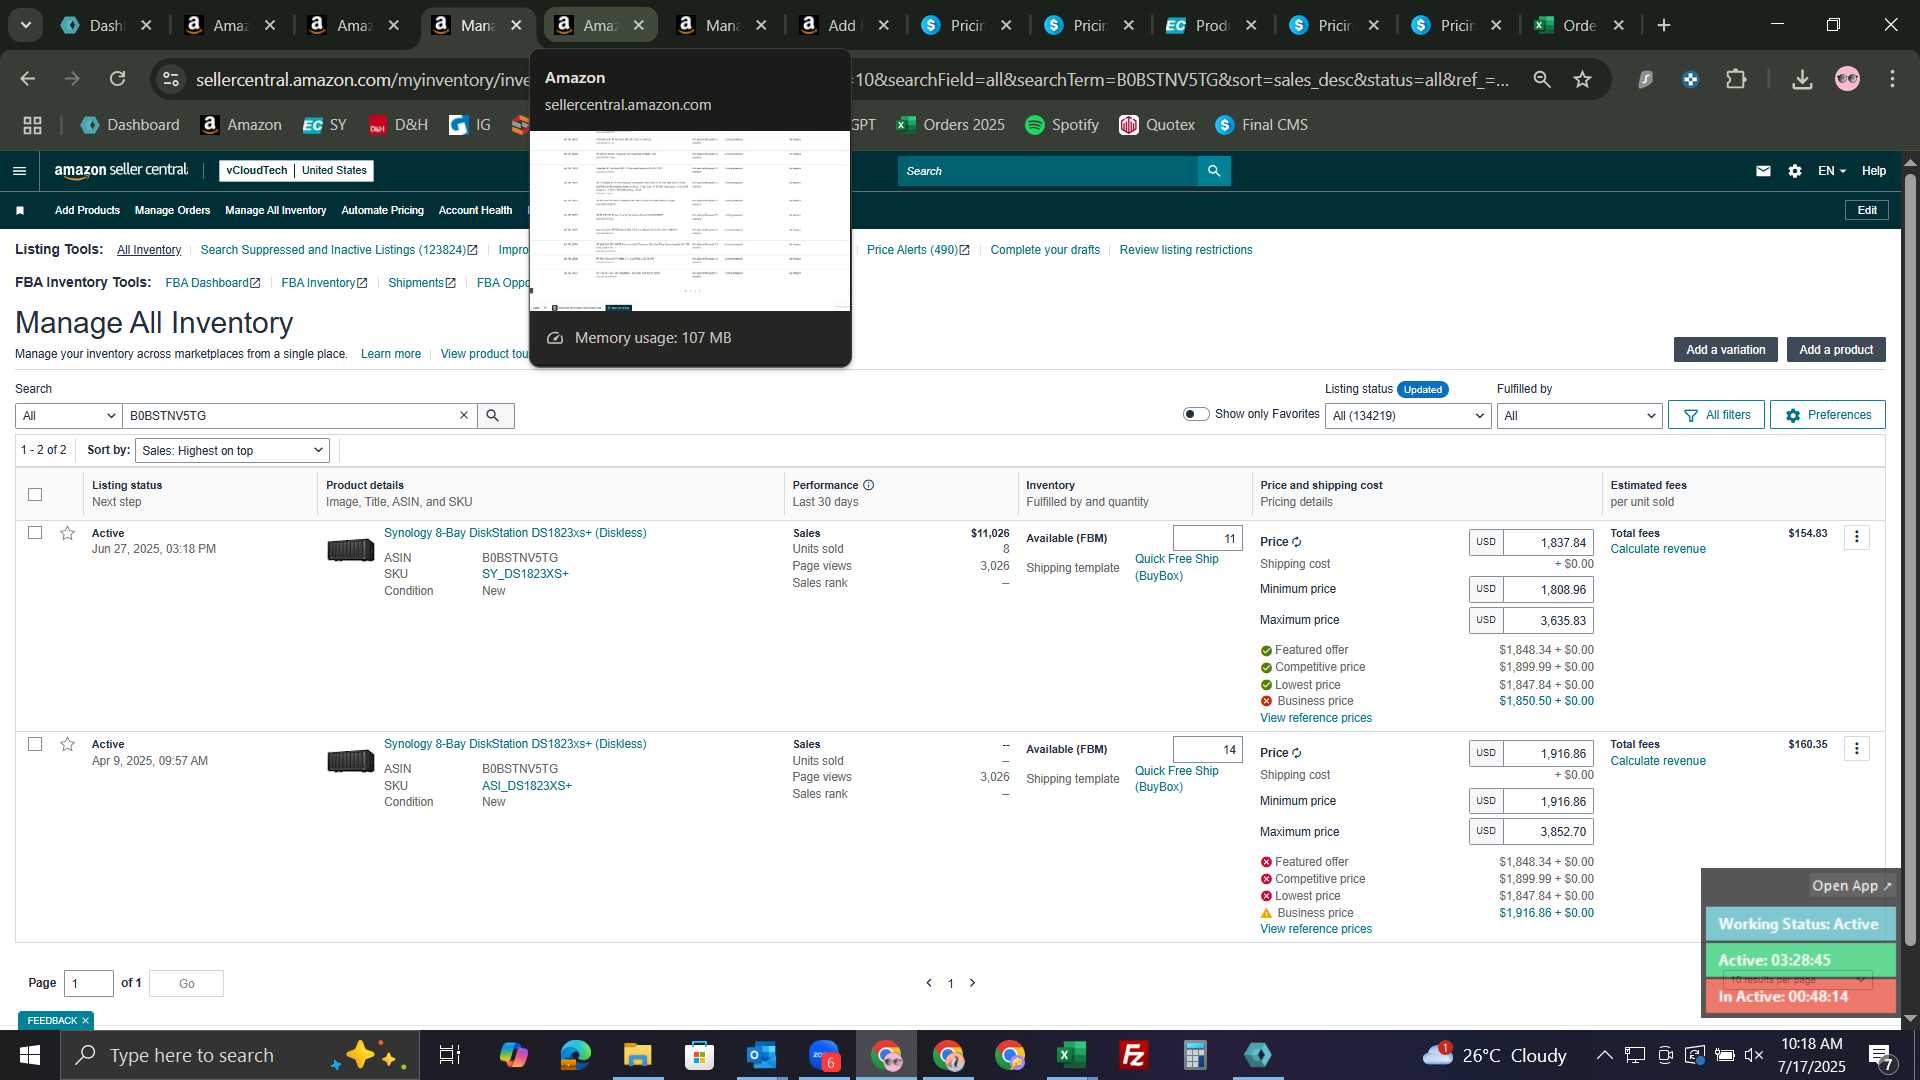Open the Account Health menu
1920x1080 pixels.
[475, 210]
